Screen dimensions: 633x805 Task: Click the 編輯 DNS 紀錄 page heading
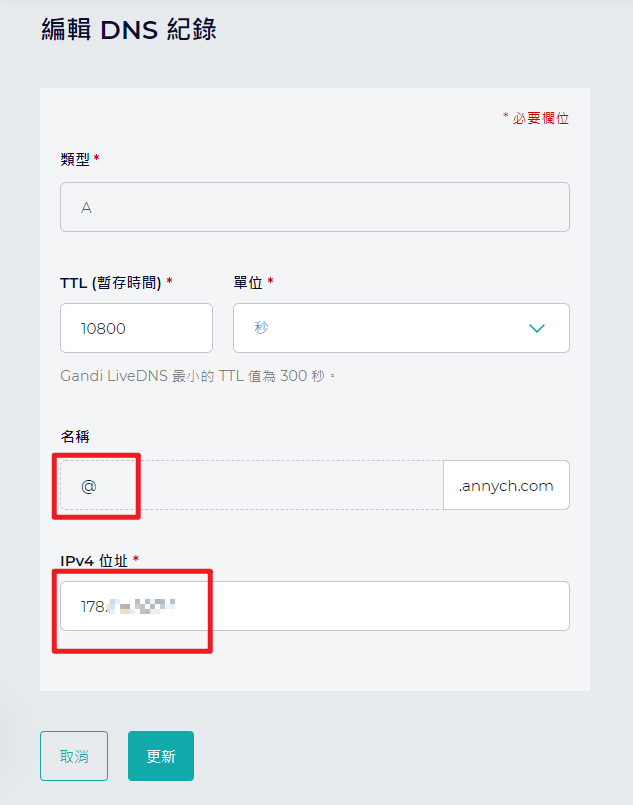(128, 29)
